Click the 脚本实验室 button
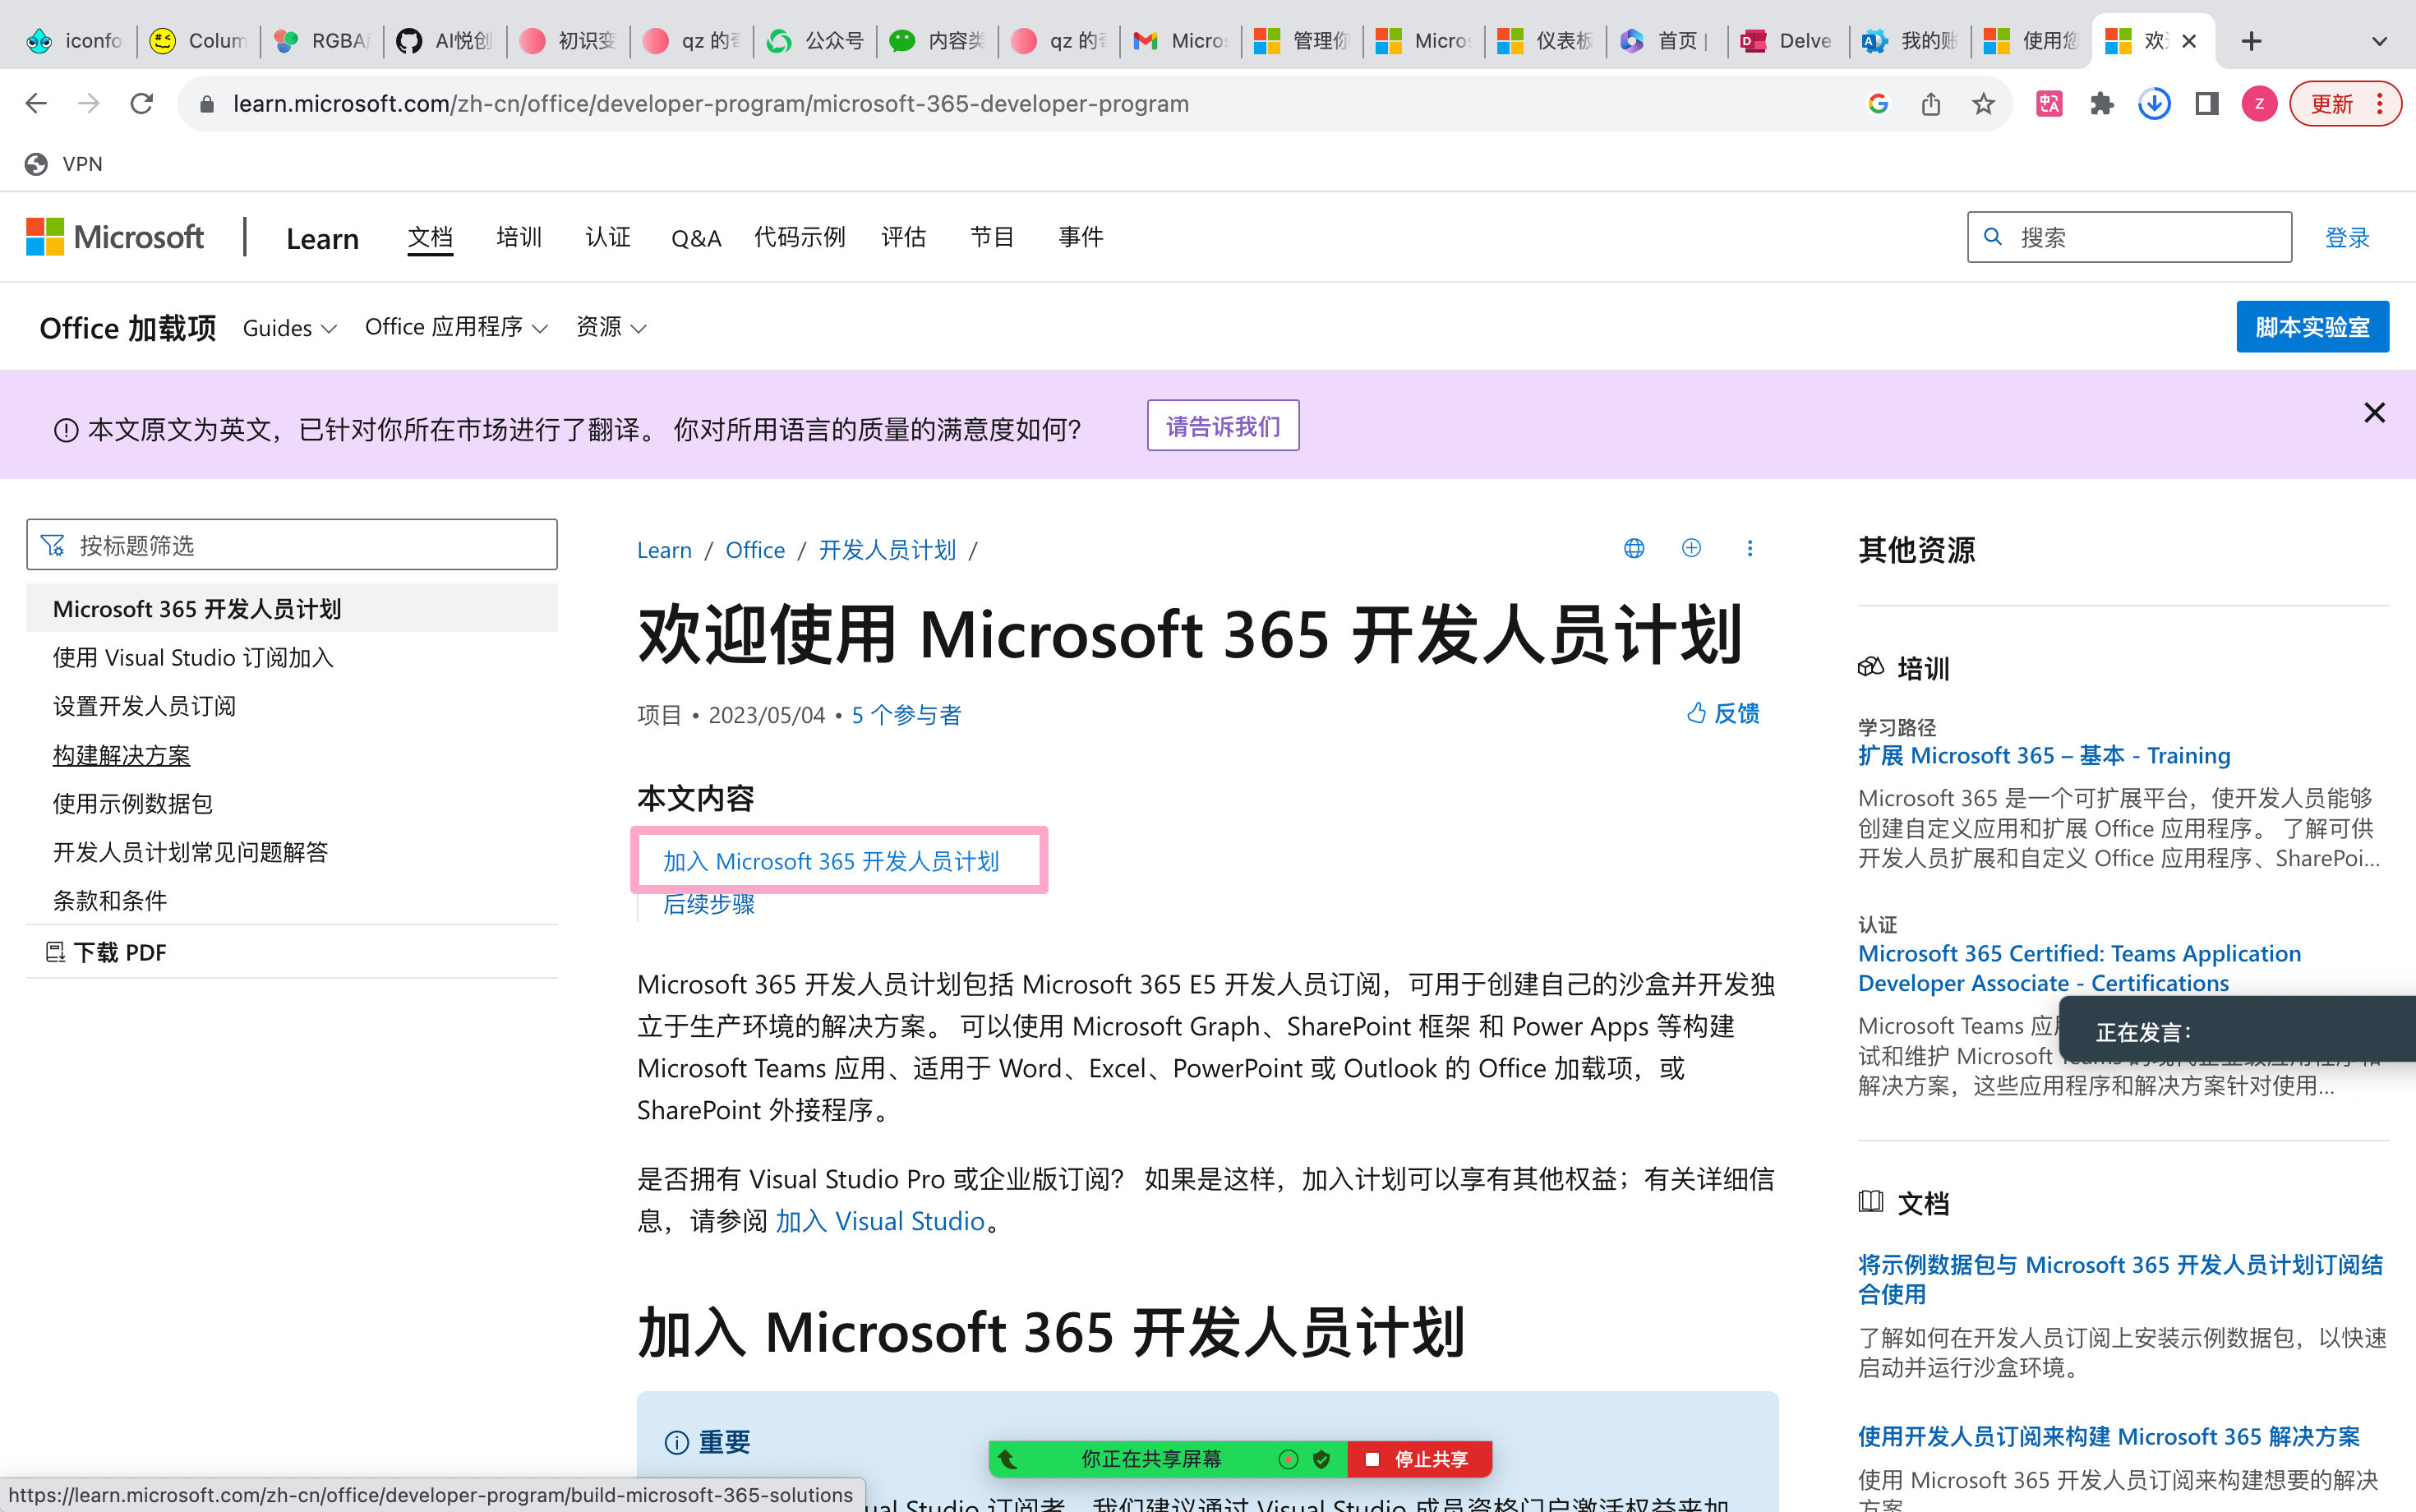The width and height of the screenshot is (2416, 1512). 2313,327
